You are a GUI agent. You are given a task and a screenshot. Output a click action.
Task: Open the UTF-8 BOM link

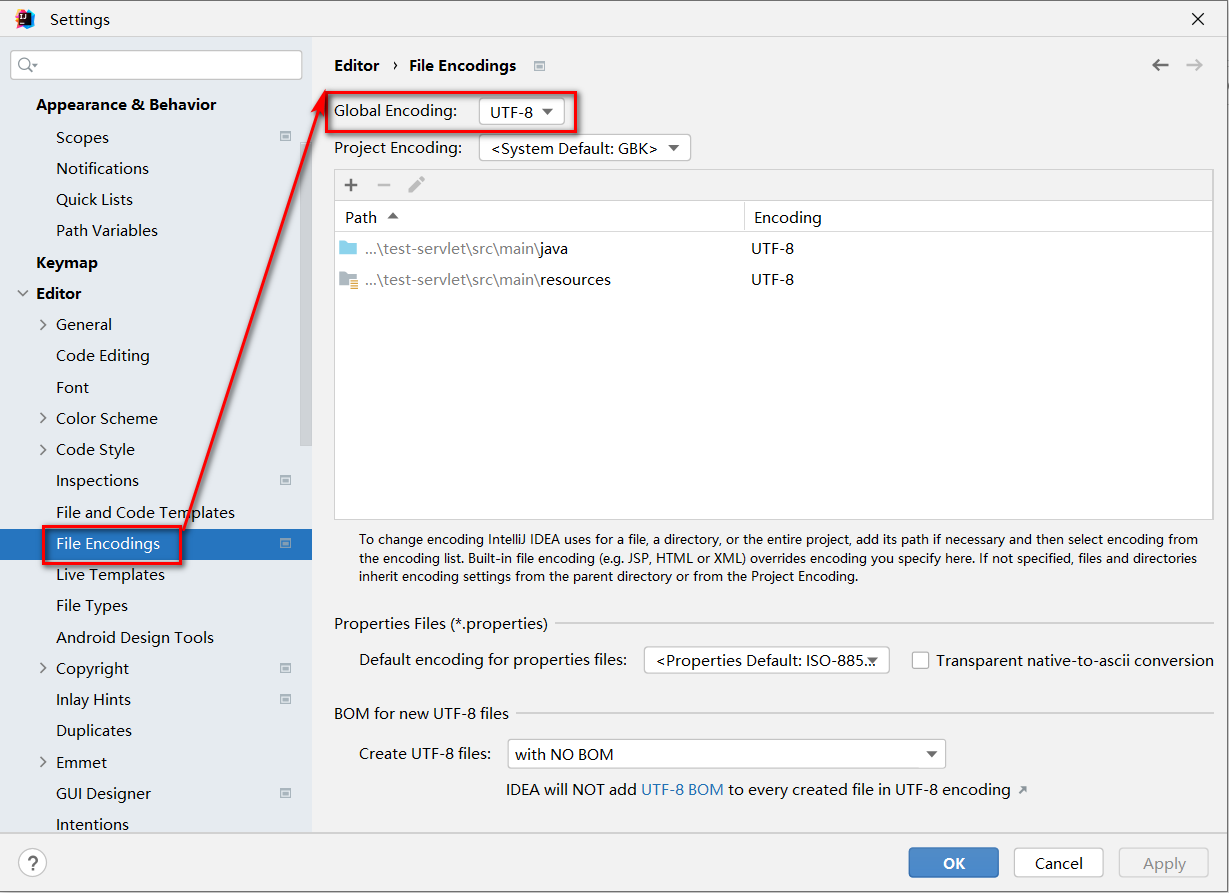pos(682,790)
